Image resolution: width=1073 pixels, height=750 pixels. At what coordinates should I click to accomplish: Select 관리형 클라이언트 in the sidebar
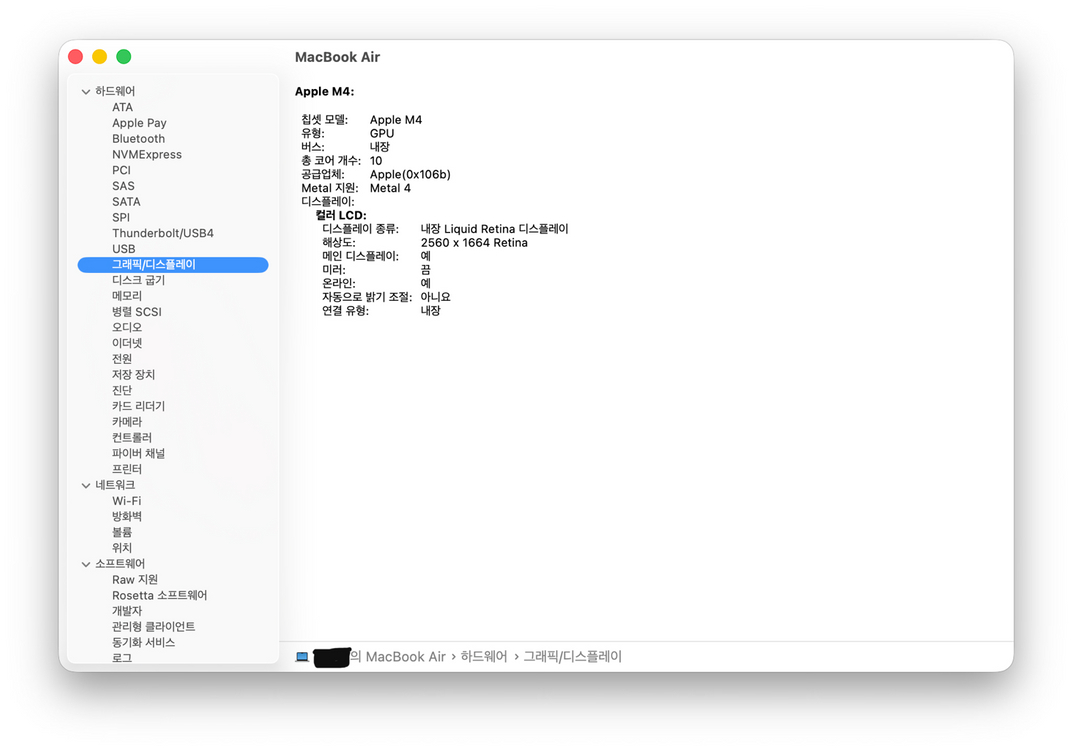(153, 628)
